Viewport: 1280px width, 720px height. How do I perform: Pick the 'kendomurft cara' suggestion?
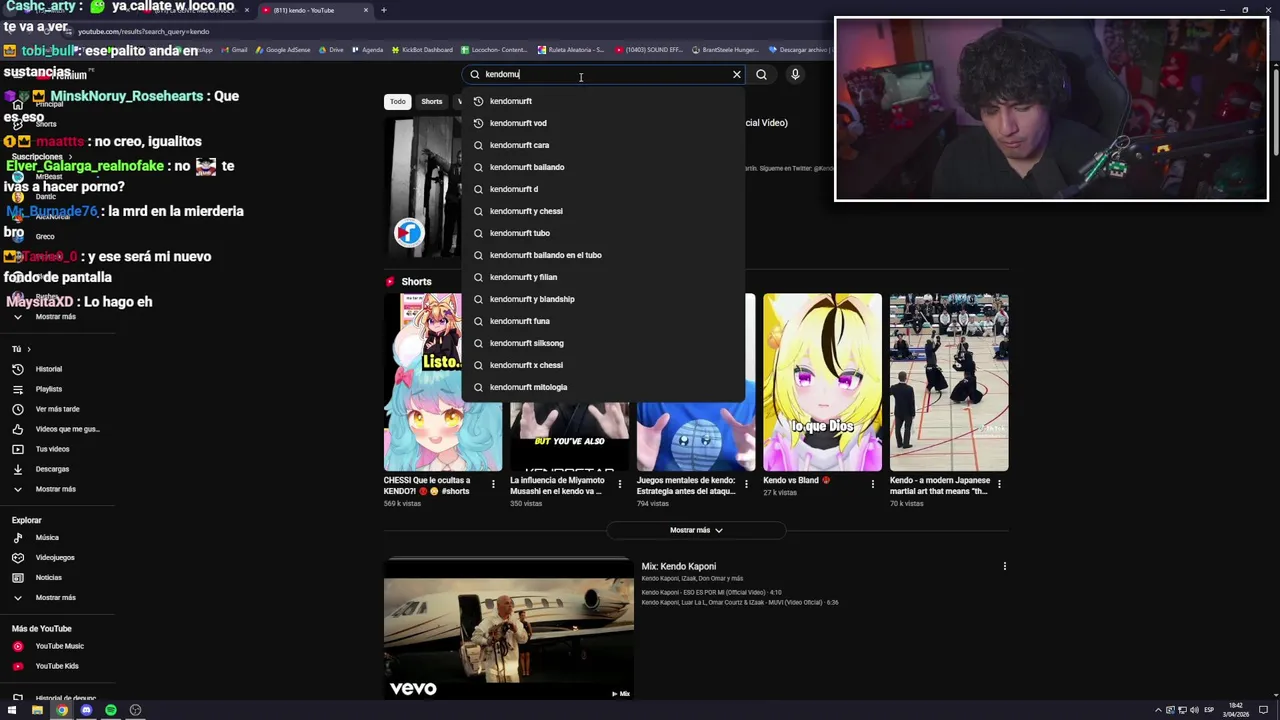(604, 145)
